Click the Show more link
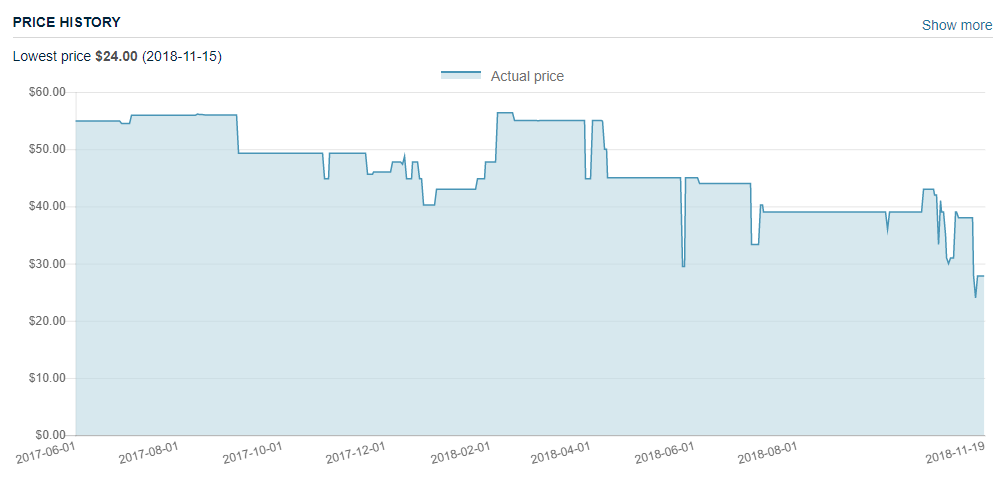994x483 pixels. [x=957, y=25]
